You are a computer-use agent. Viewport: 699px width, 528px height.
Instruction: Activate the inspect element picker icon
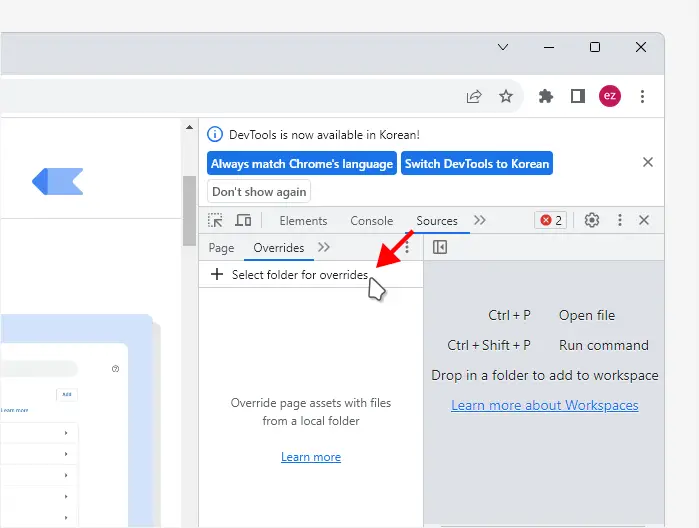coord(215,220)
